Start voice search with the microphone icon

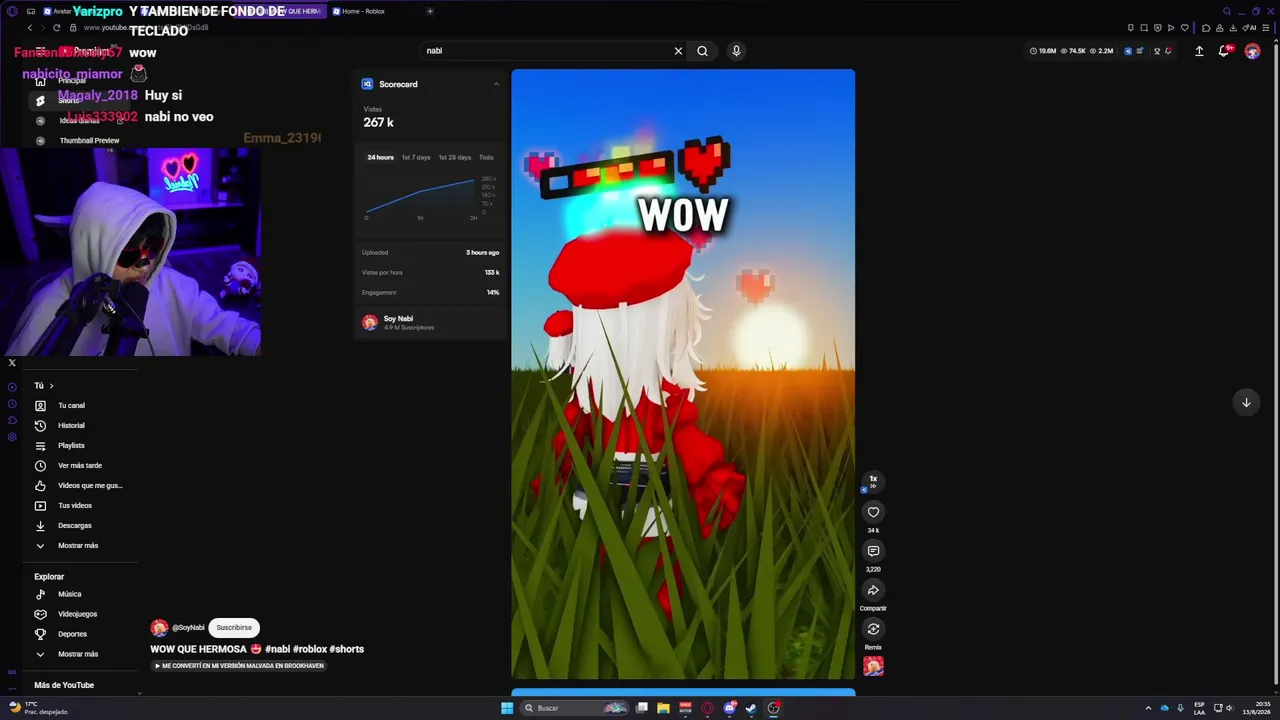pyautogui.click(x=736, y=51)
